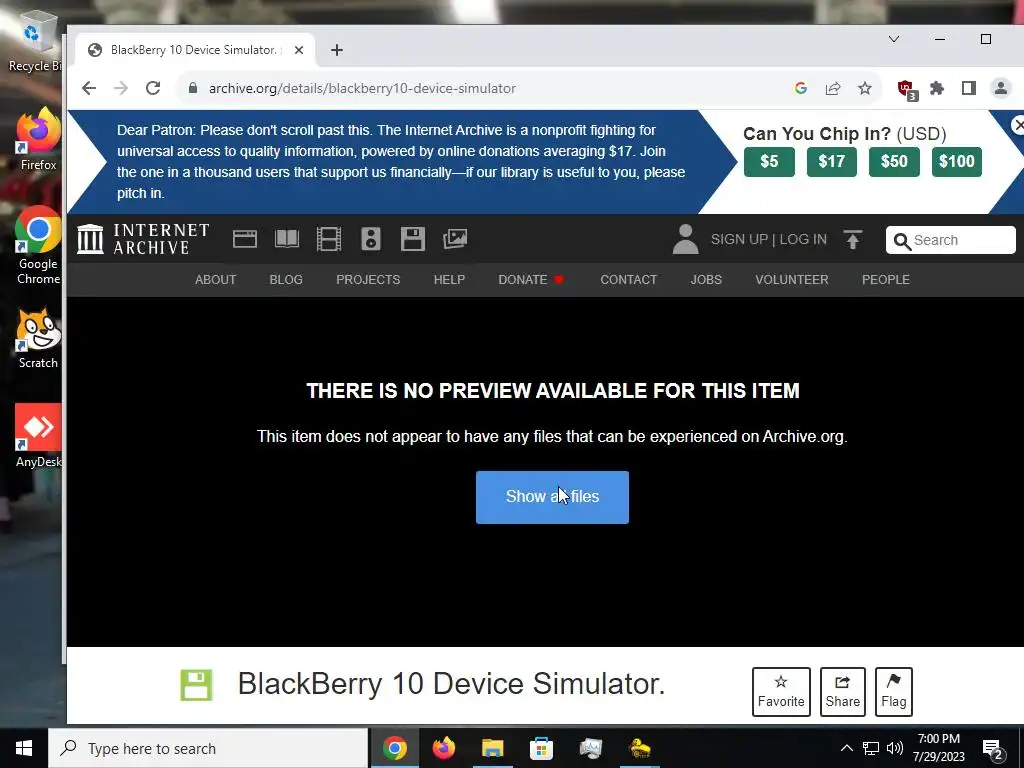Open File Explorer from the taskbar
This screenshot has width=1024, height=768.
click(492, 748)
